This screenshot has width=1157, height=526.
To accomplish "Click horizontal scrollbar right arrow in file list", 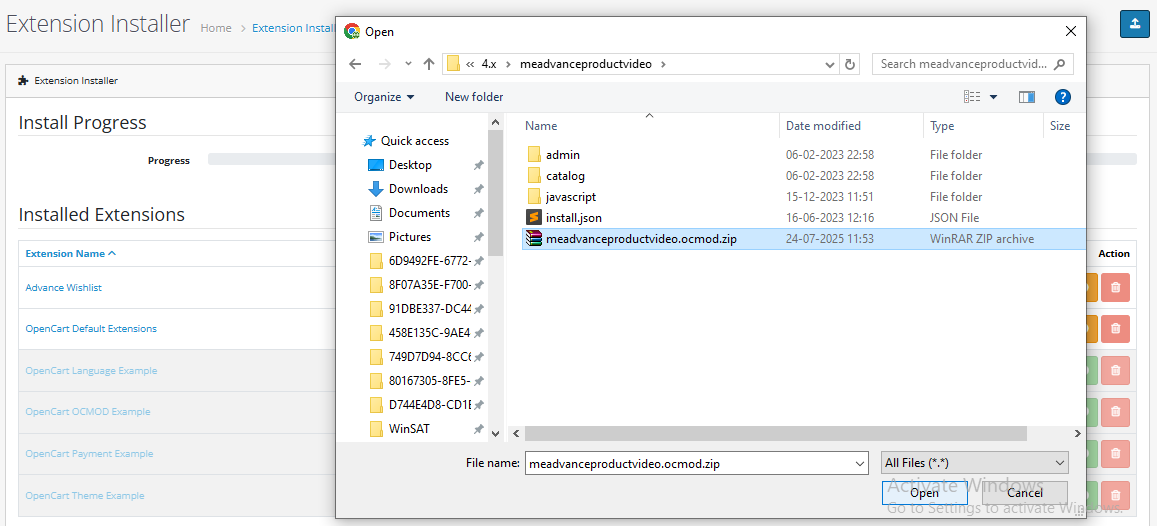I will click(1078, 434).
